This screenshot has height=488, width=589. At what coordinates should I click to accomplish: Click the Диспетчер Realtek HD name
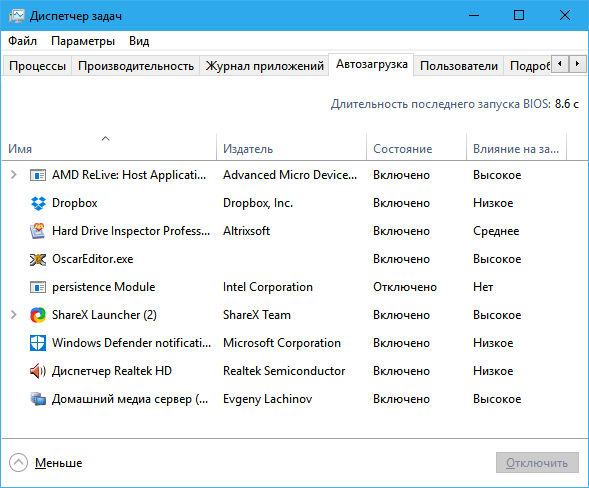point(112,371)
